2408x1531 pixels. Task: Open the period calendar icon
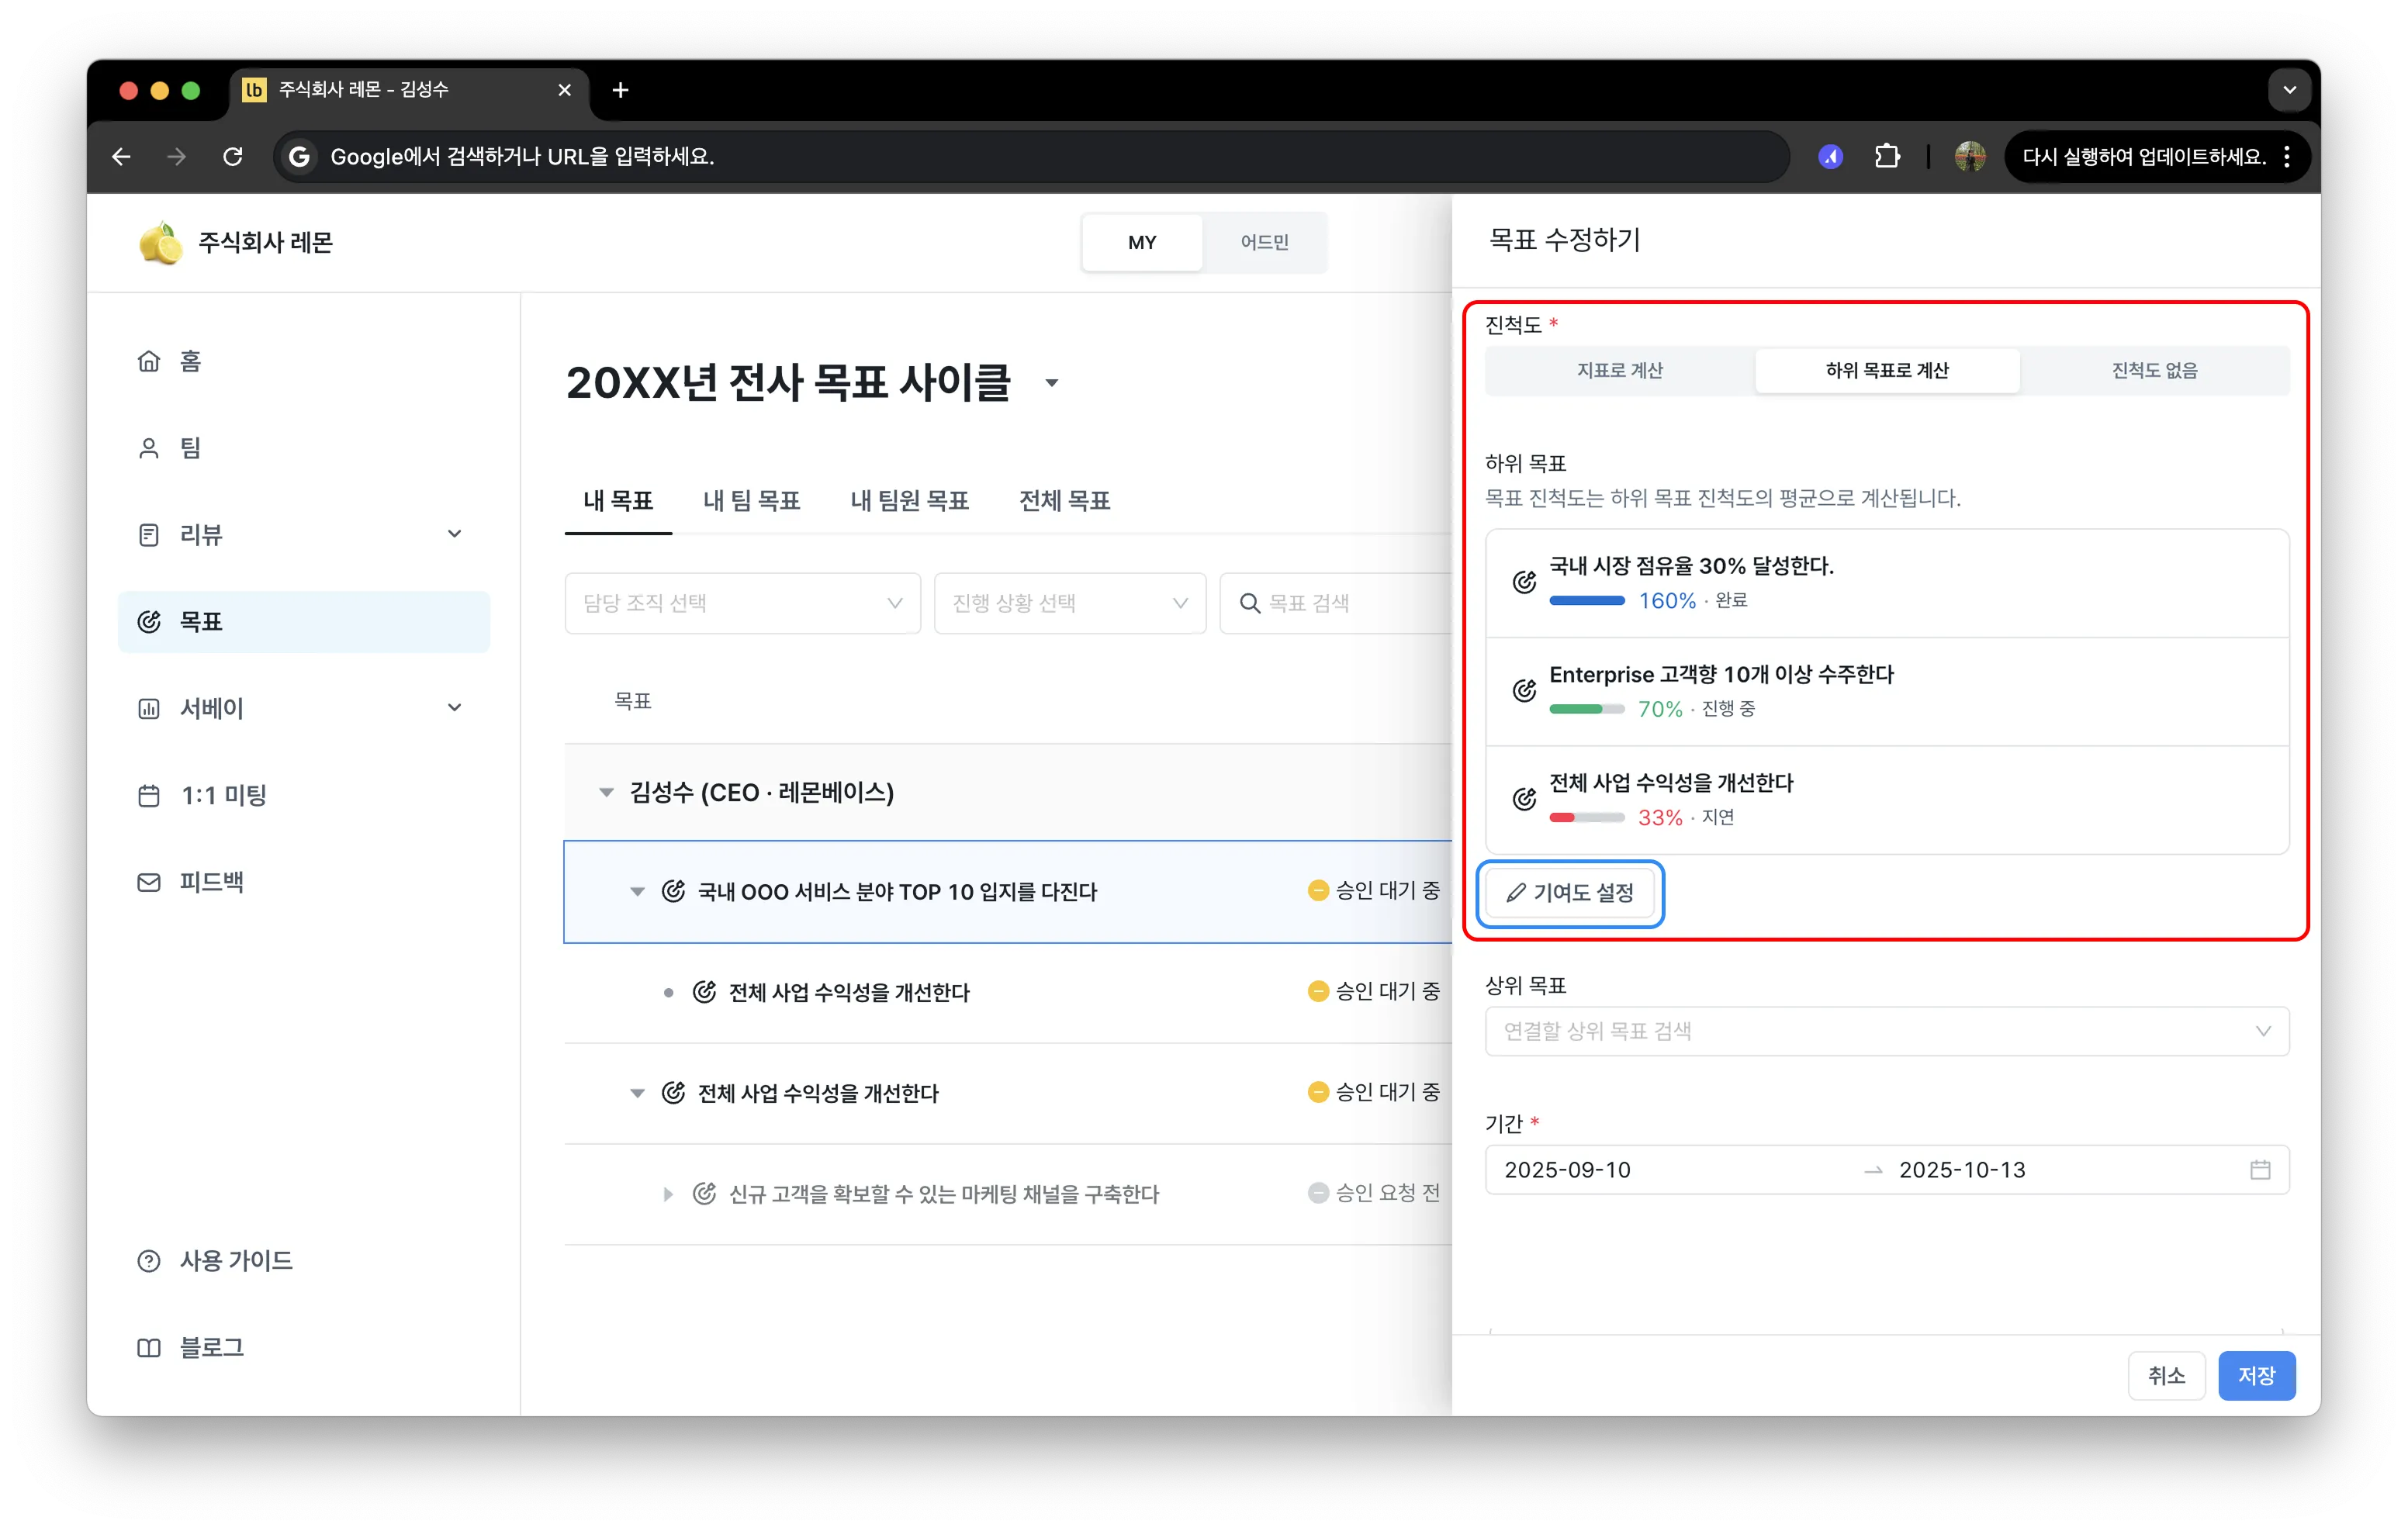point(2260,1169)
